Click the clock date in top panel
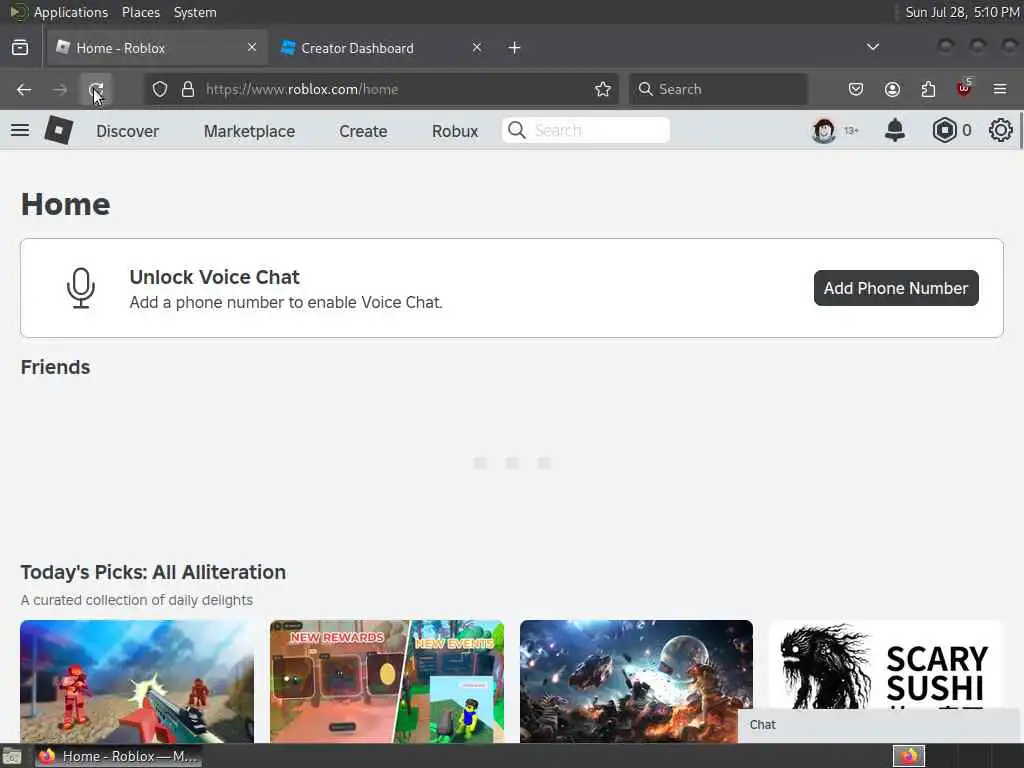The width and height of the screenshot is (1024, 768). 962,12
